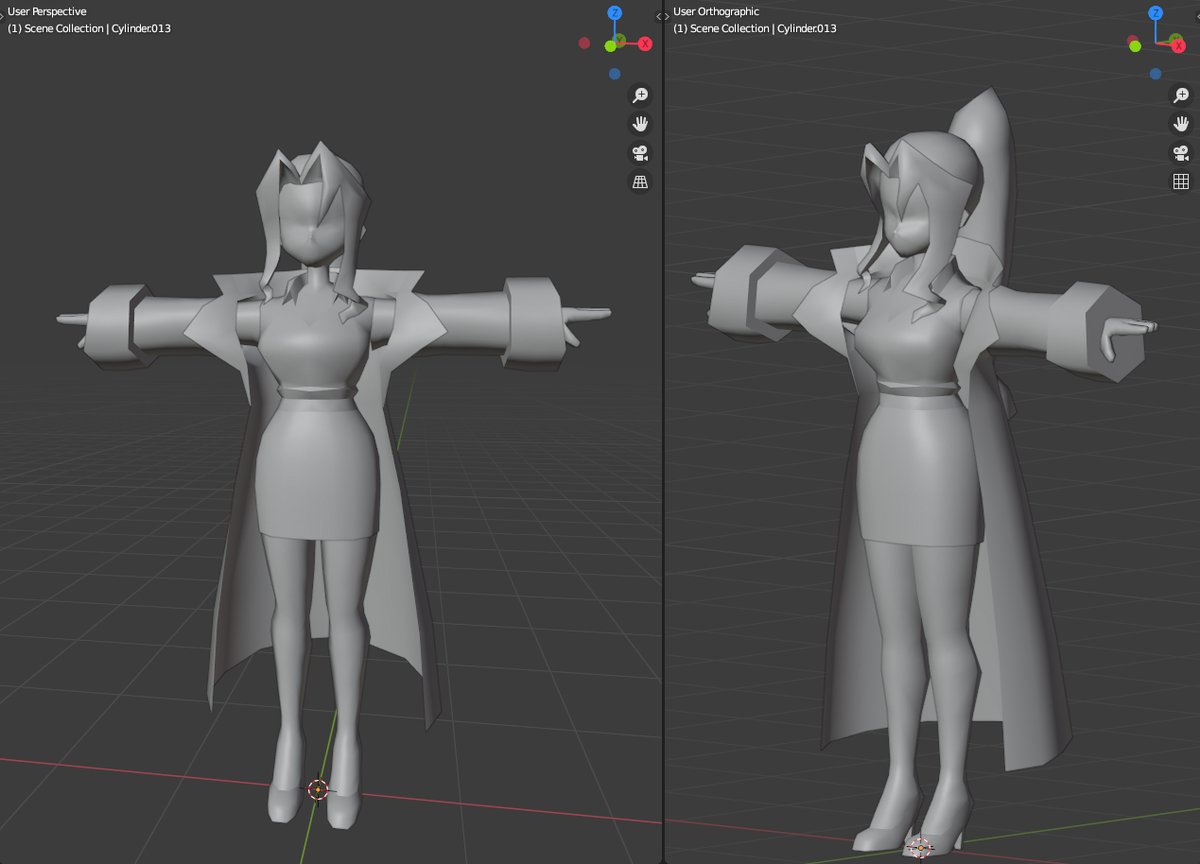Screen dimensions: 1200x864
Task: Click the 3D cursor in the left viewport
Action: 318,790
